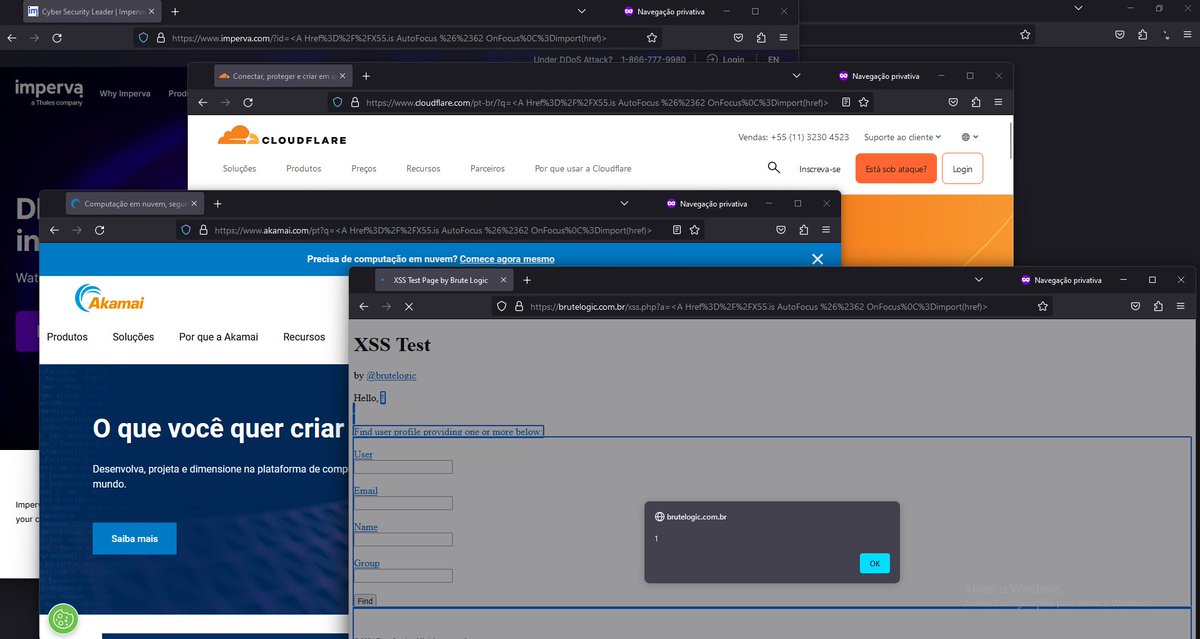1200x639 pixels.
Task: Open new tab in Cloudflare window
Action: coord(366,76)
